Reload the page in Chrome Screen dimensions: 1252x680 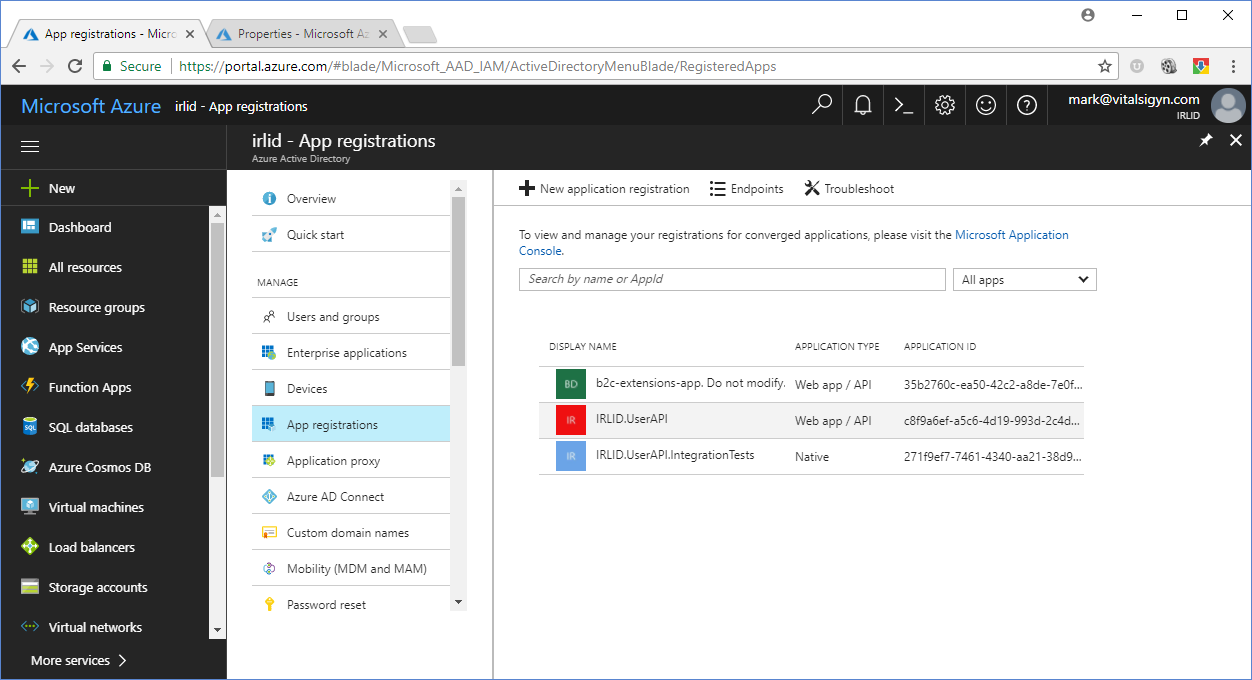75,66
